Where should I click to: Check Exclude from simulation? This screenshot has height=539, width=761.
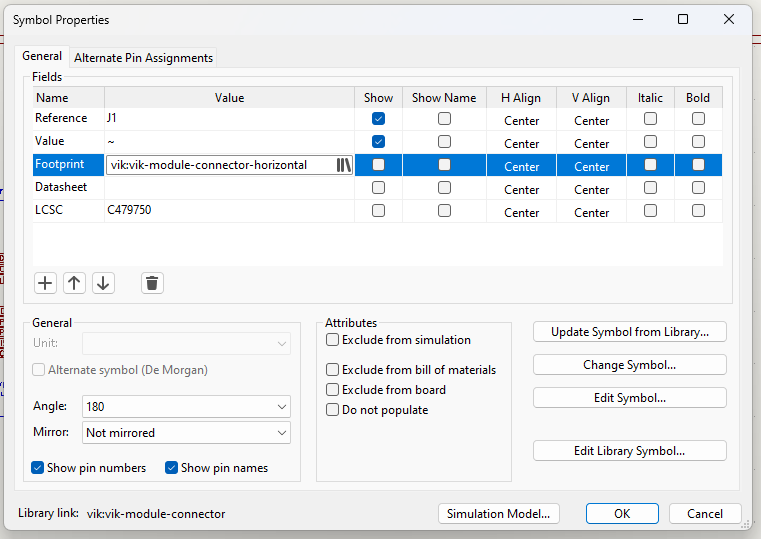pos(332,340)
